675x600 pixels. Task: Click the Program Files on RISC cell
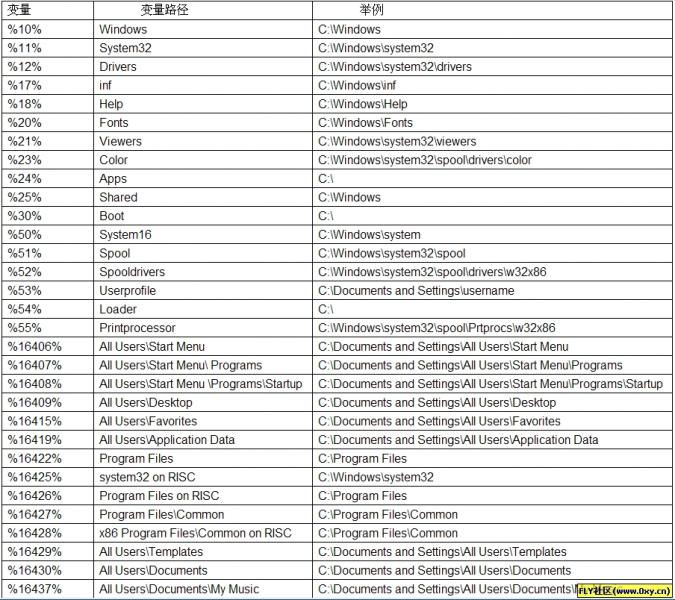[x=203, y=495]
